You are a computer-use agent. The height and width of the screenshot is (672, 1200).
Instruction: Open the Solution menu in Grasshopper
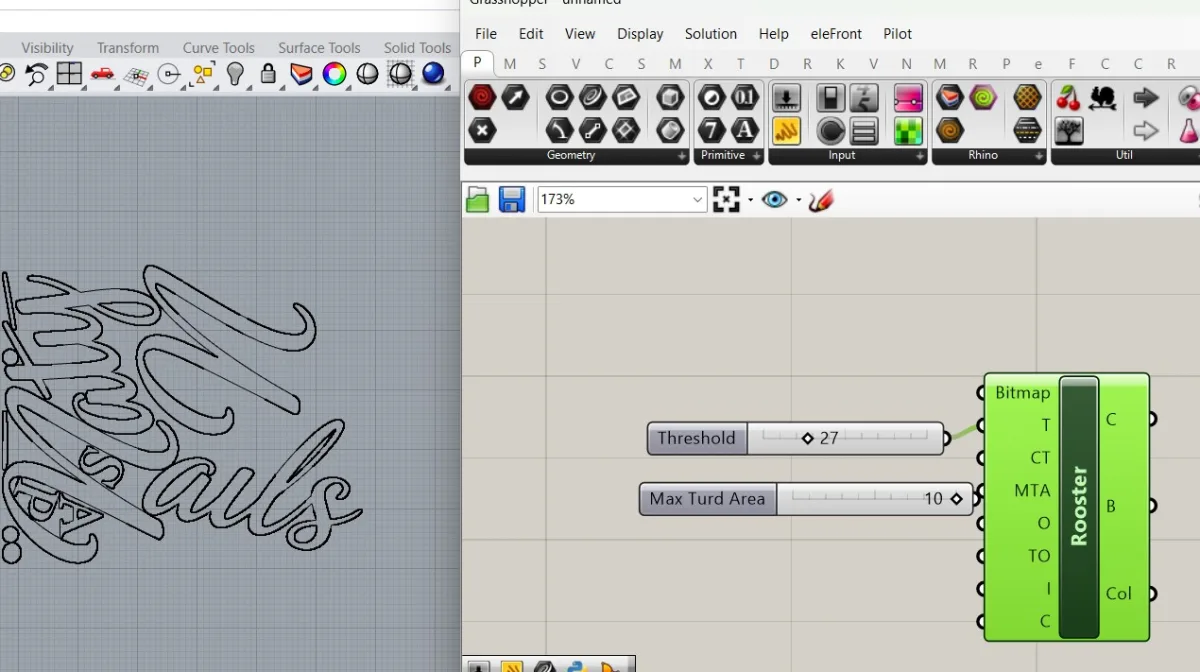(x=711, y=34)
